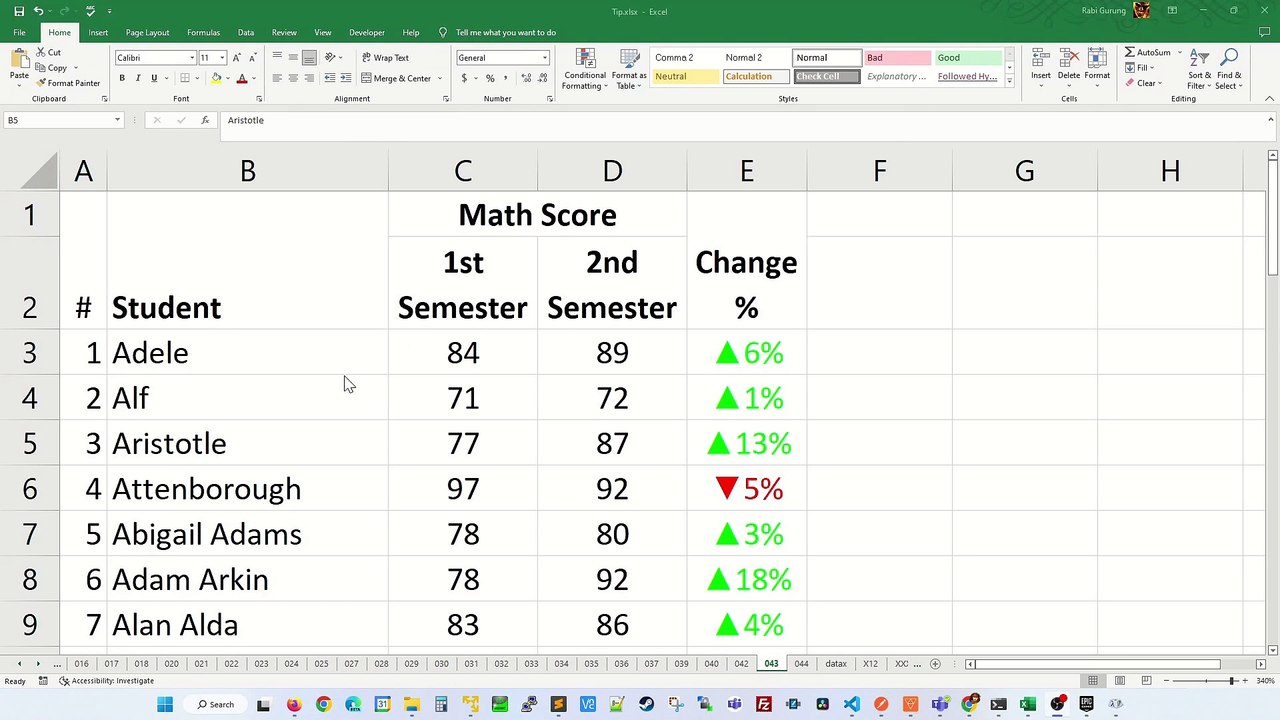Open the Page Layout ribbon tab
Screen dimensions: 1280x720
click(x=147, y=32)
